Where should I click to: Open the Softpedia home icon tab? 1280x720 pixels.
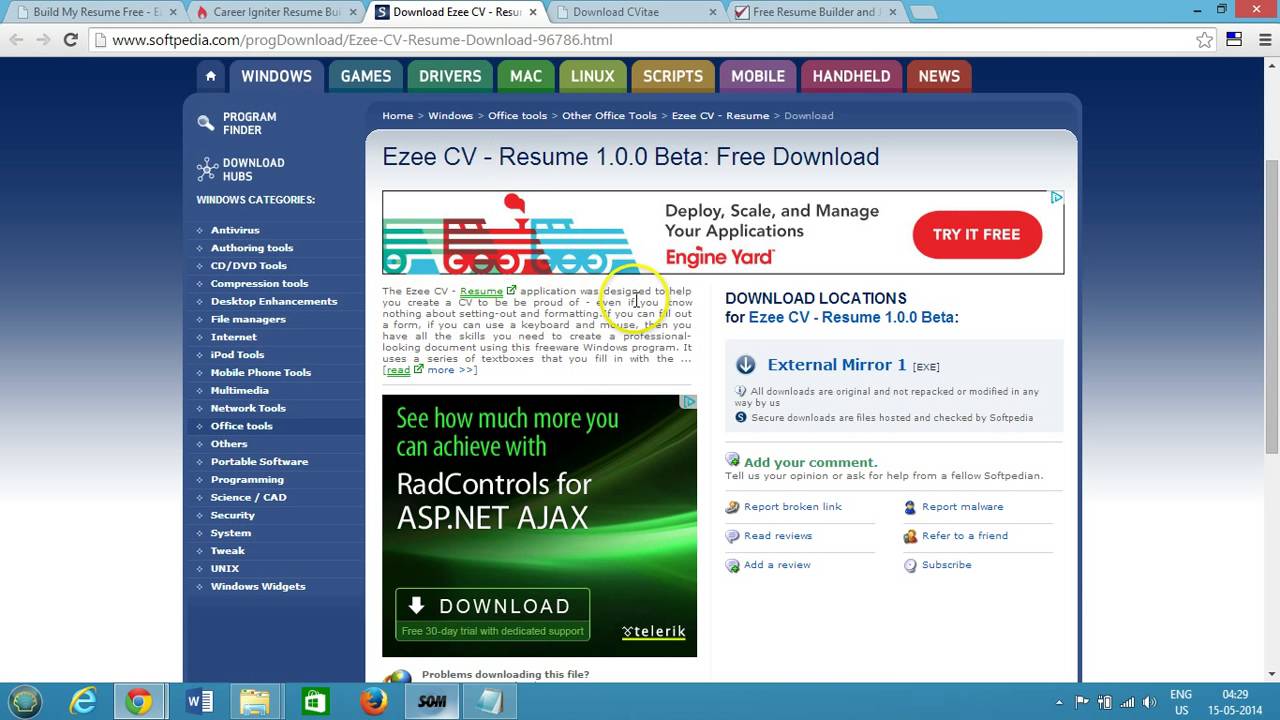[210, 76]
